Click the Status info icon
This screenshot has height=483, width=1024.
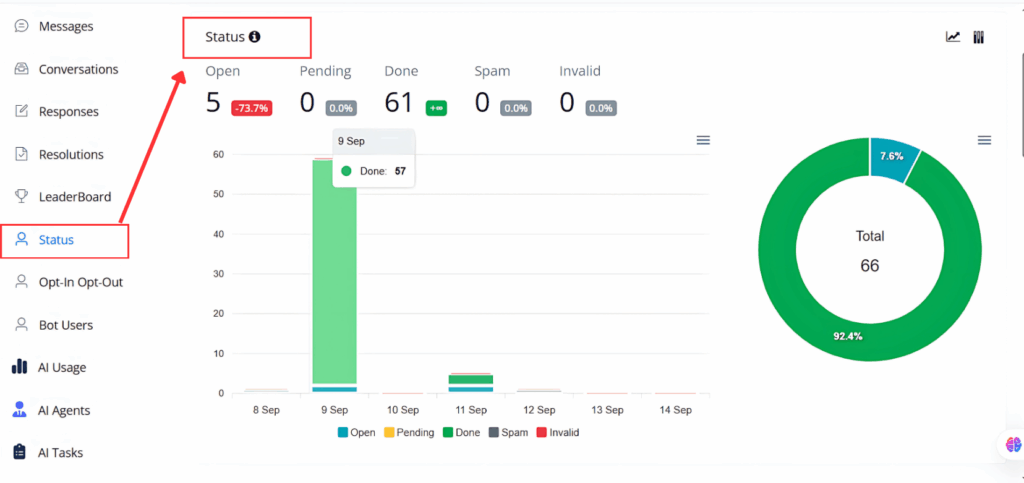(254, 37)
